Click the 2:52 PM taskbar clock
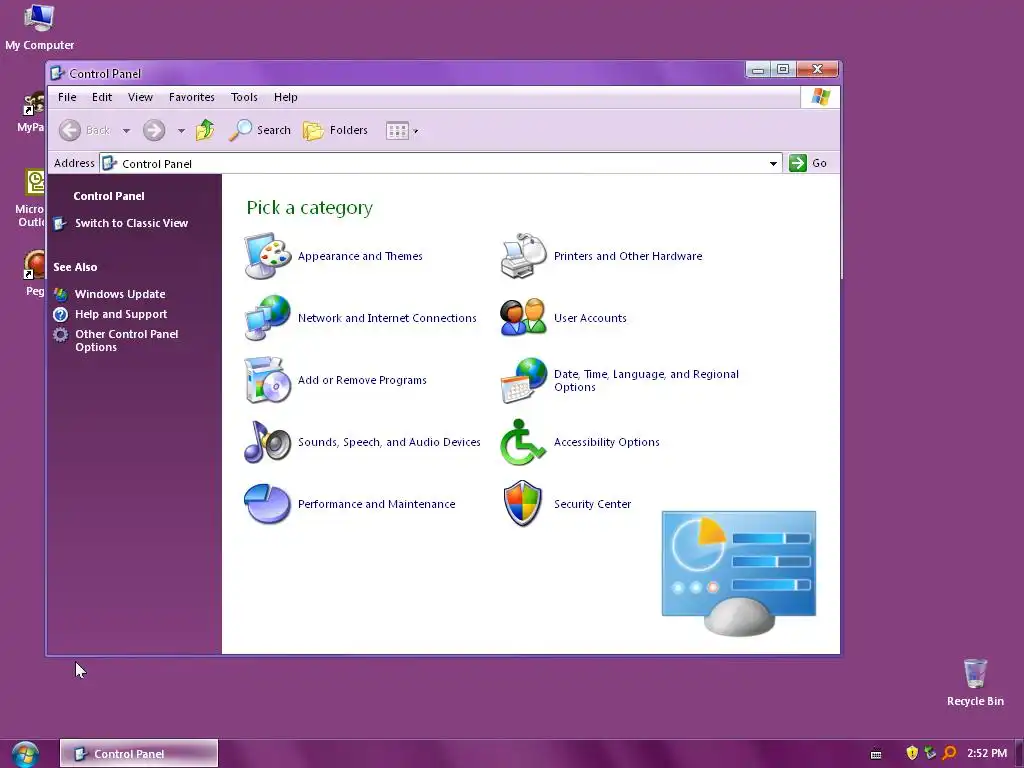The width and height of the screenshot is (1024, 768). click(987, 754)
